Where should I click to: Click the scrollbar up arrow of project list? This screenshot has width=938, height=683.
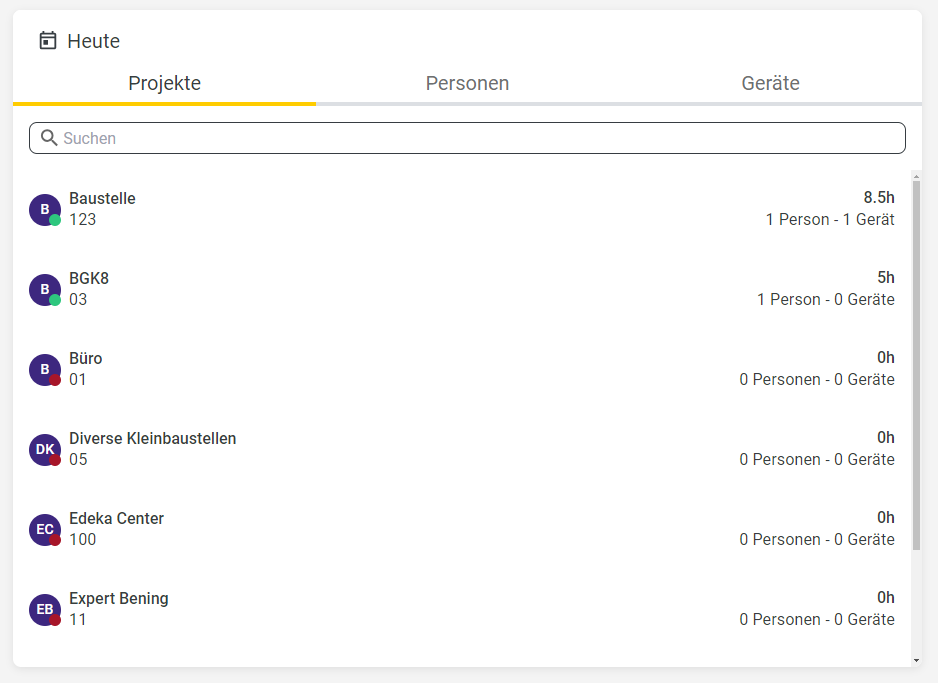(x=916, y=176)
